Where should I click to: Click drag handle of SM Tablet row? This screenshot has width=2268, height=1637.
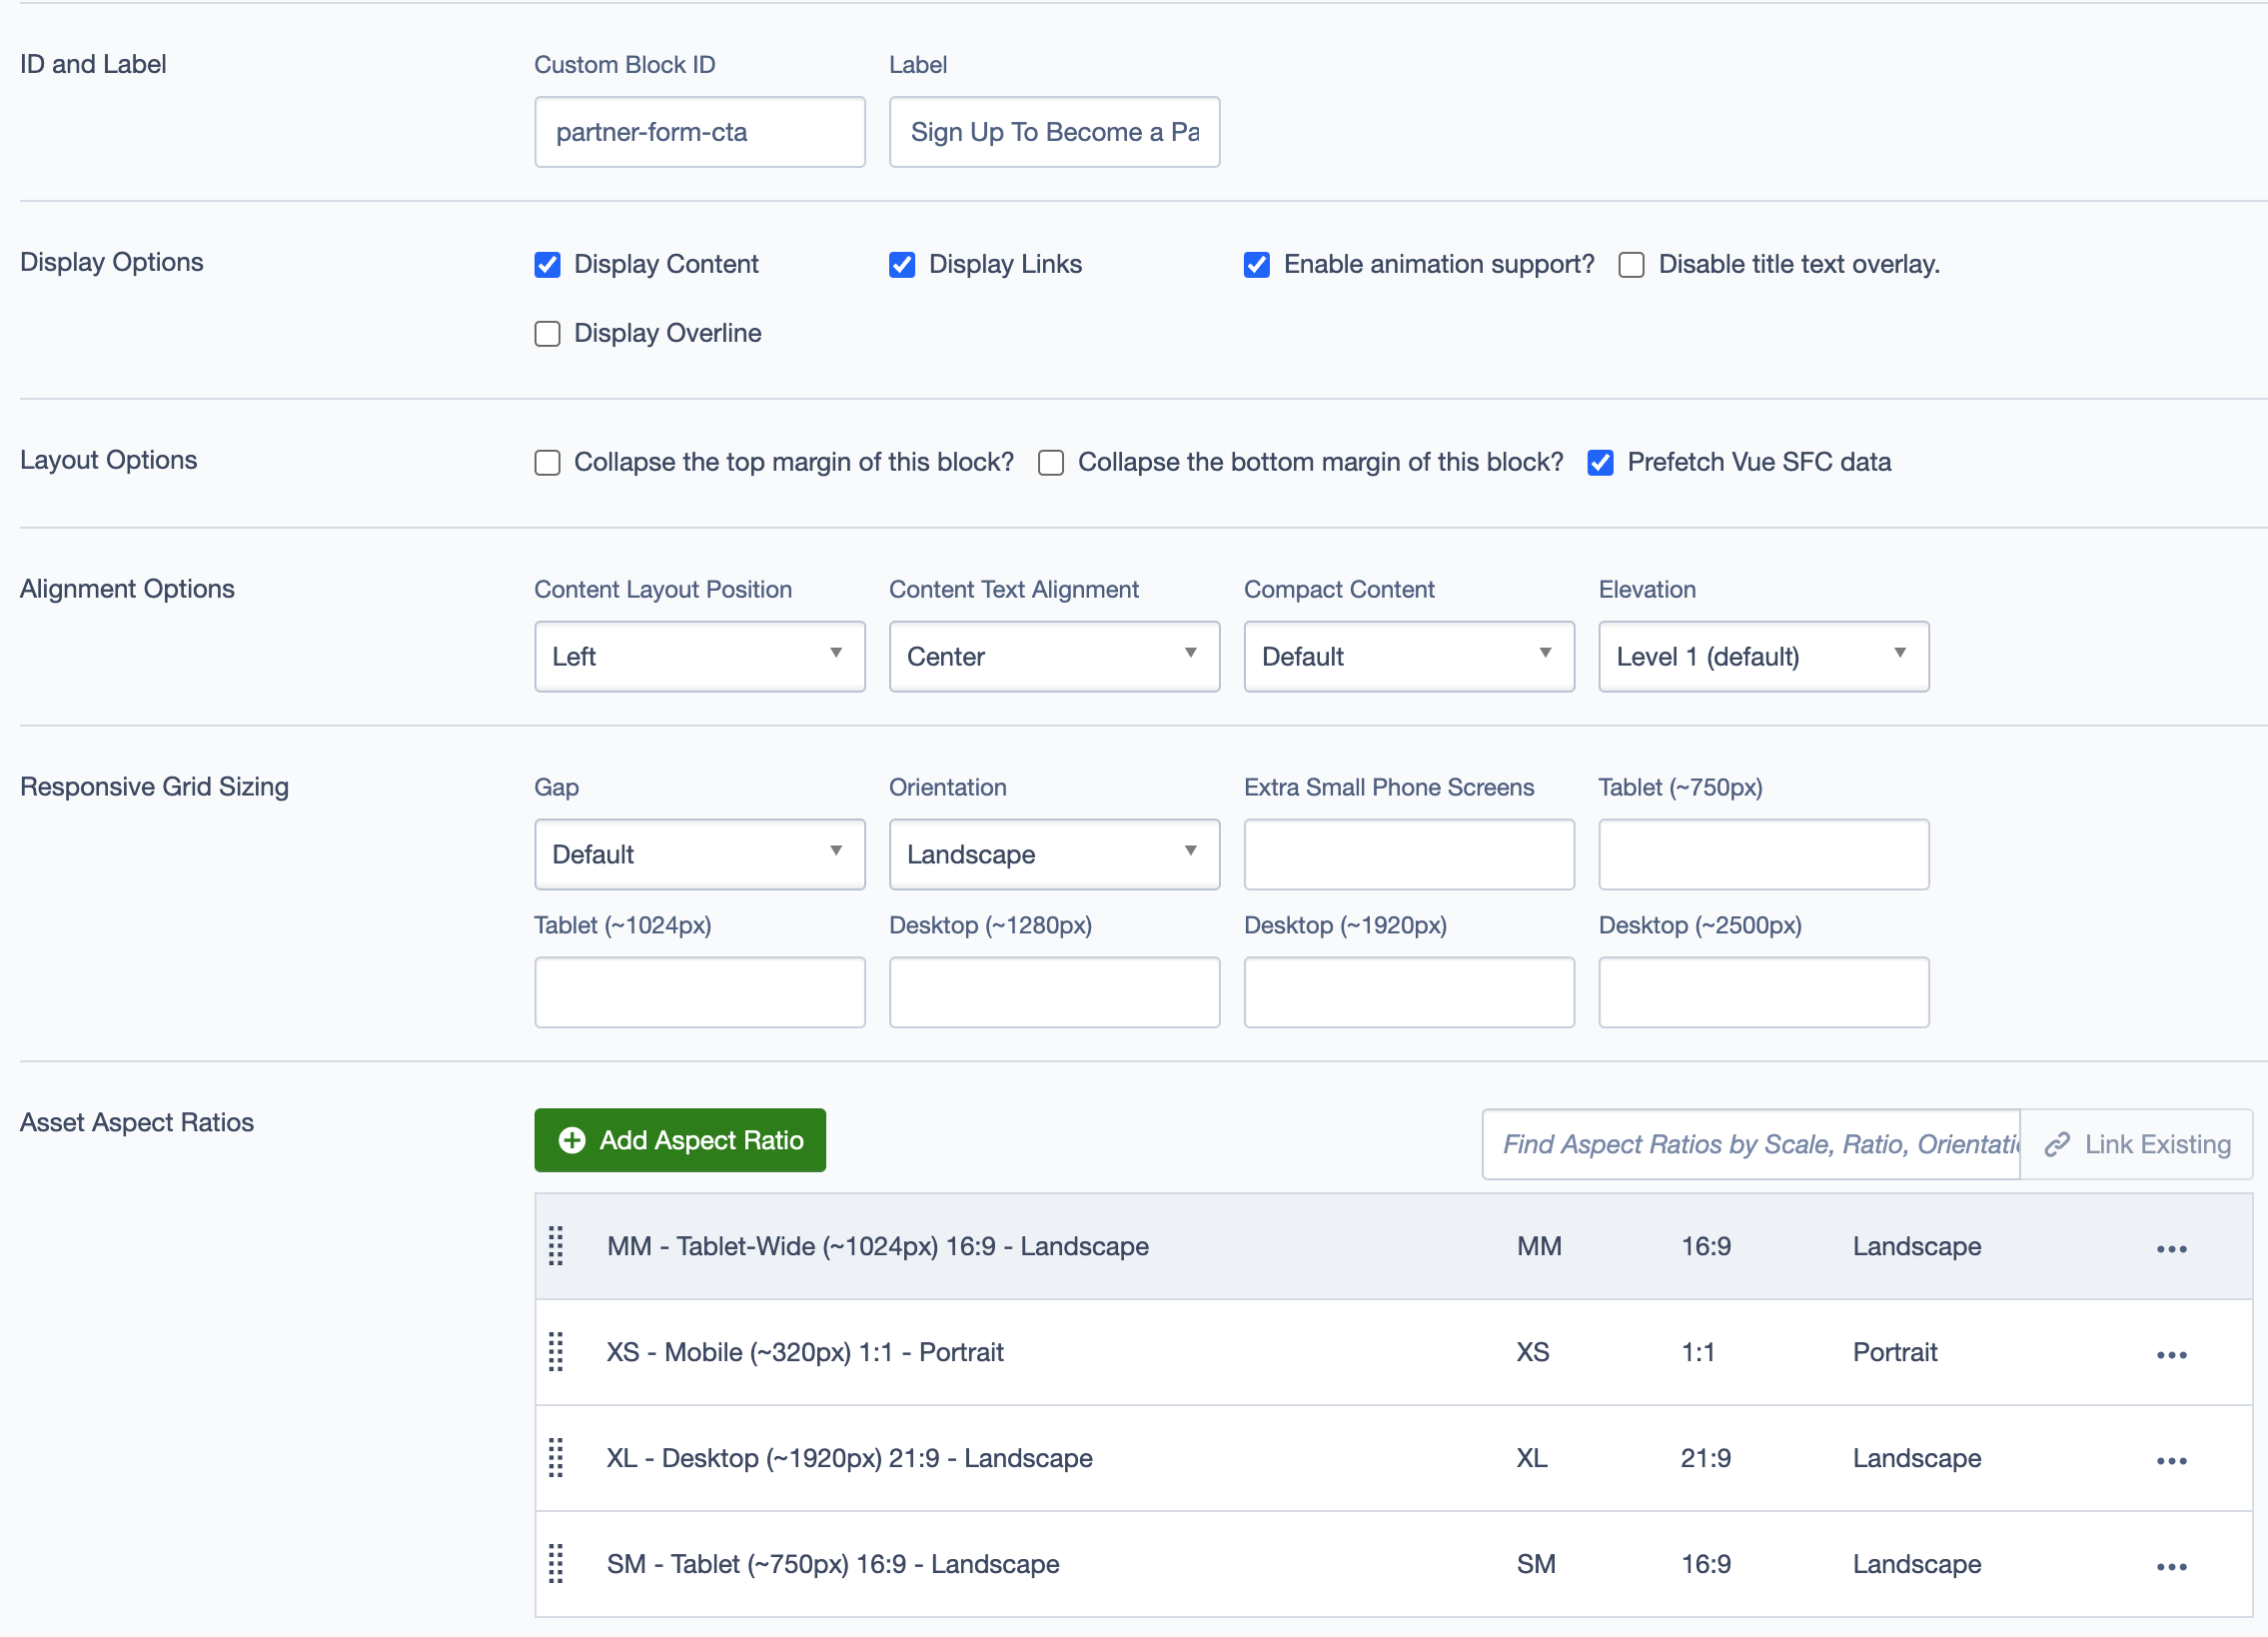pos(556,1564)
